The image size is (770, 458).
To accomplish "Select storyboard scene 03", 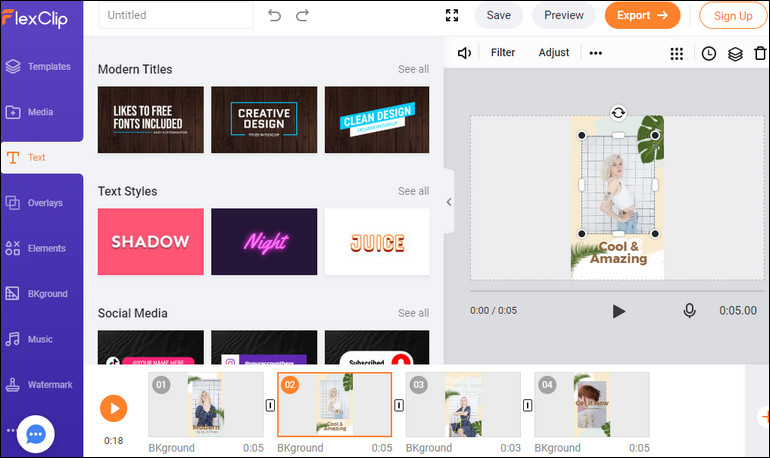I will (x=463, y=404).
